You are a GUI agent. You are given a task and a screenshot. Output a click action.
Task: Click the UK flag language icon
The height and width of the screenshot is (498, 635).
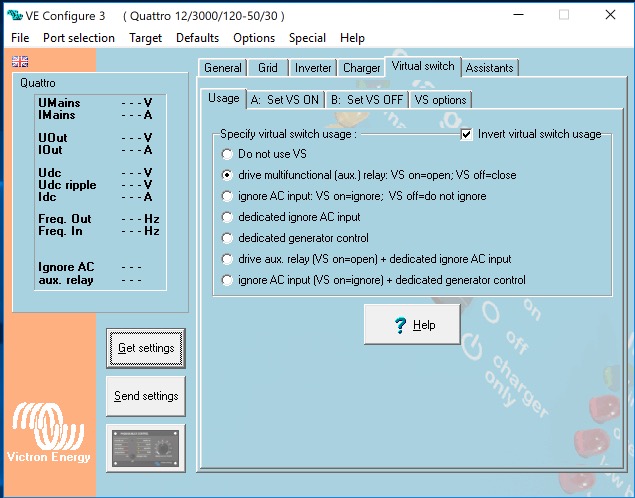(20, 61)
